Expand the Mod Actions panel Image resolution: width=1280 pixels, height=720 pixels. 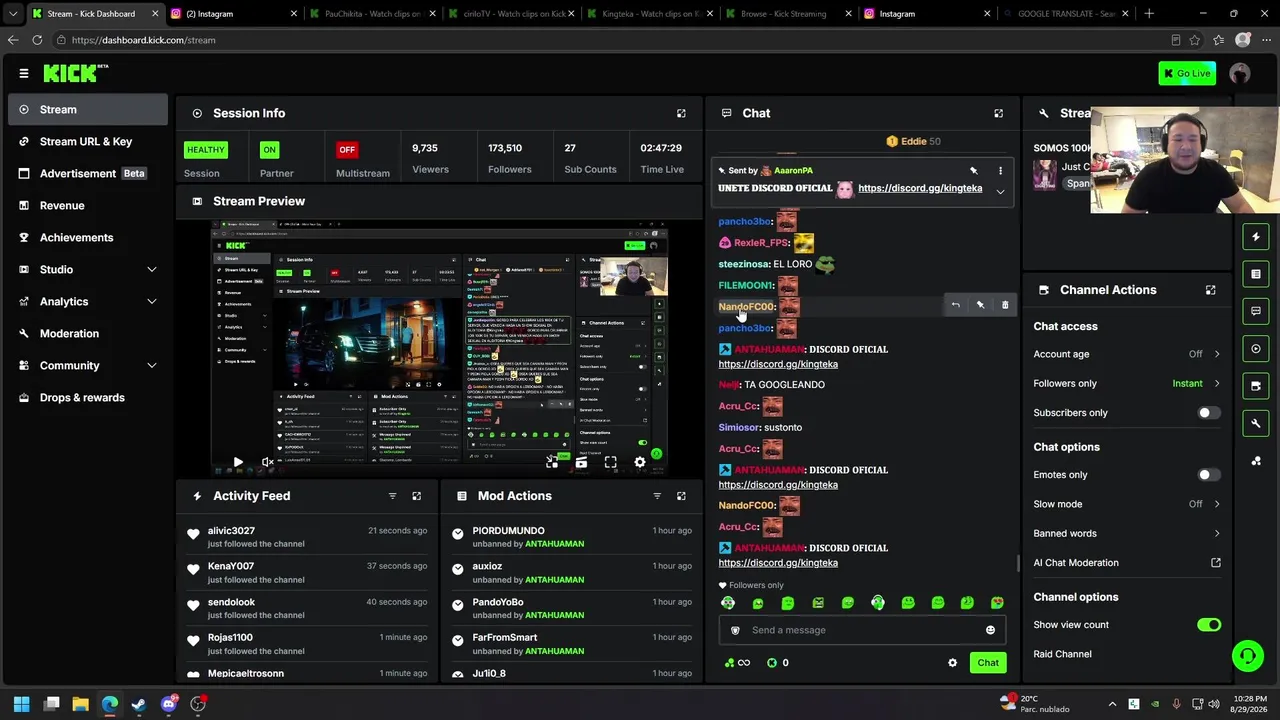click(681, 496)
